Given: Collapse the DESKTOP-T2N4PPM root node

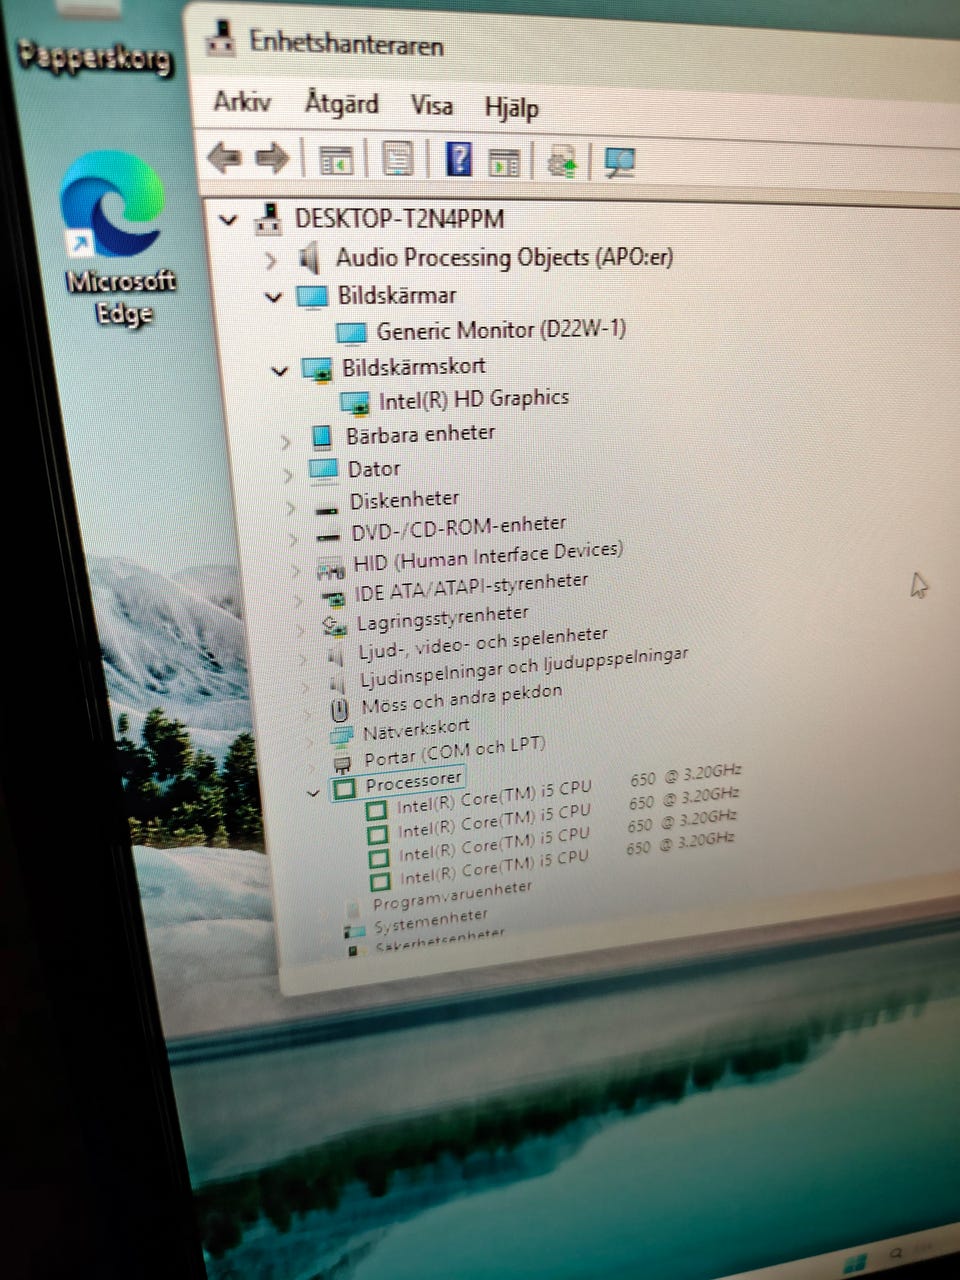Looking at the screenshot, I should (x=229, y=218).
